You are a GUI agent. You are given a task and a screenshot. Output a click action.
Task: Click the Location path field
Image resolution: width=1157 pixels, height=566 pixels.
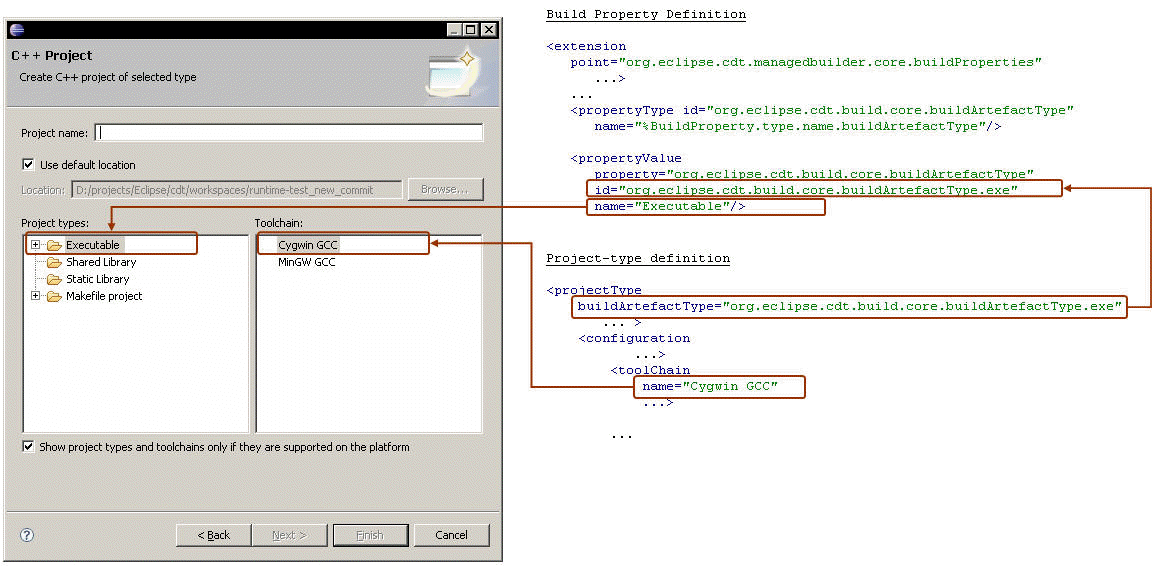pyautogui.click(x=237, y=190)
